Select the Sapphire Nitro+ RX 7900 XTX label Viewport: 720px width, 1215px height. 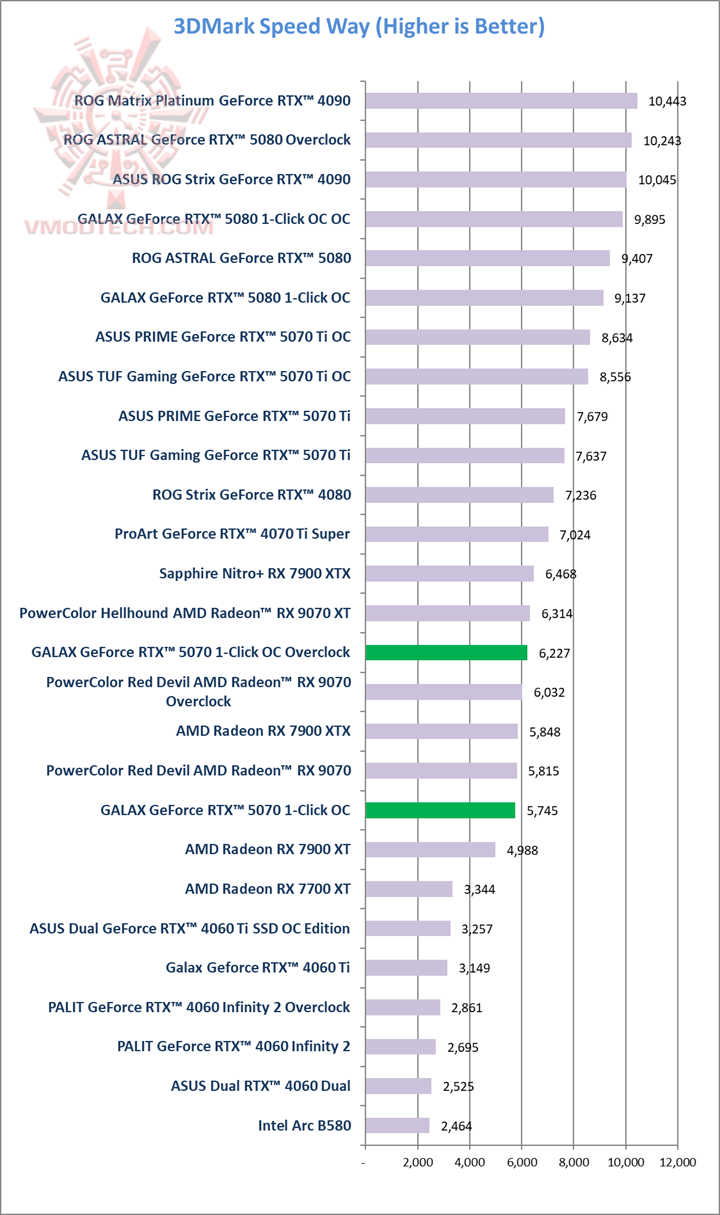[255, 573]
